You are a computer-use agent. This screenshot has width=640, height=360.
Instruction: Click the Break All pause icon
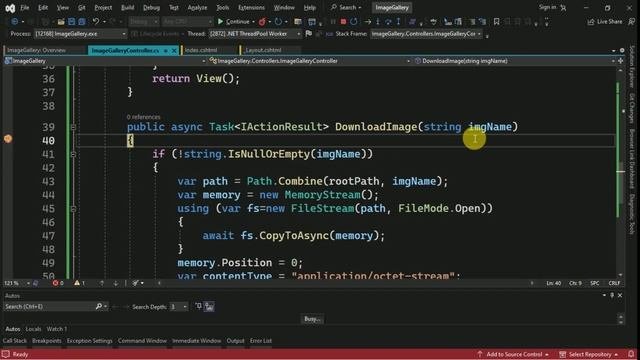pyautogui.click(x=333, y=22)
